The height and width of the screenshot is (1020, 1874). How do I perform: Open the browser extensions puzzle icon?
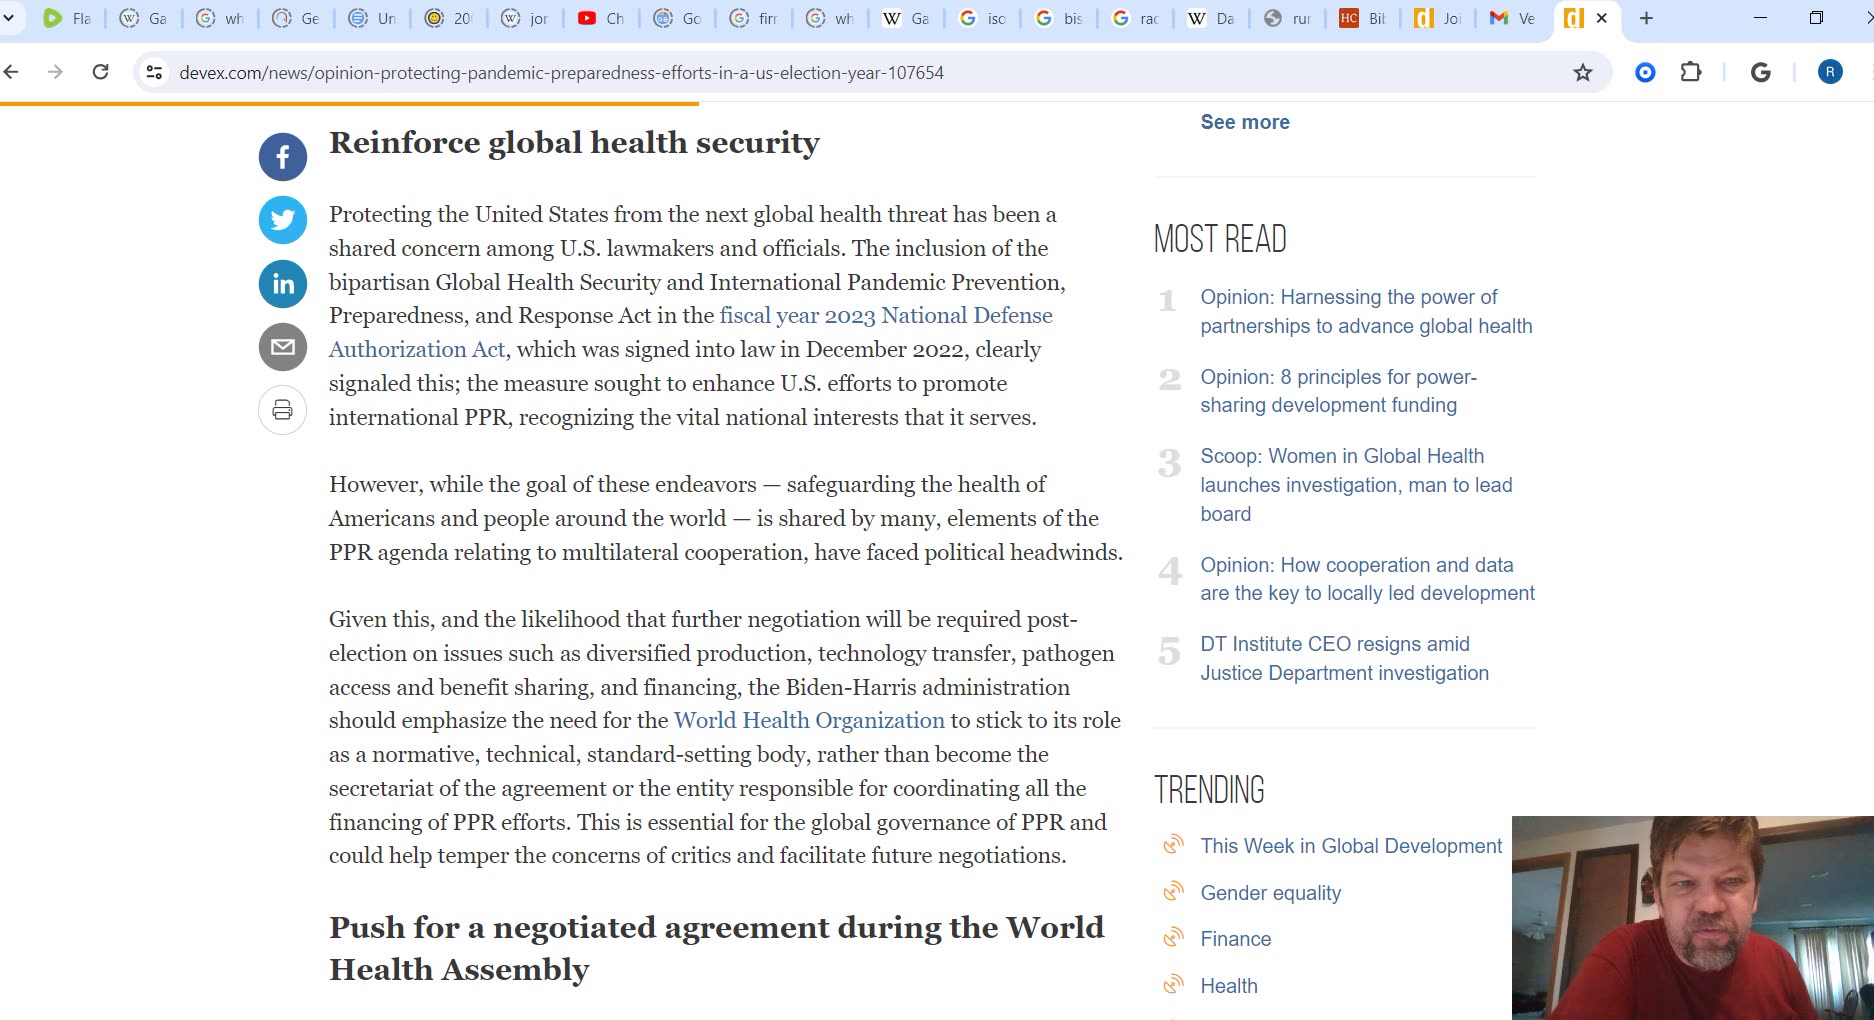[x=1691, y=71]
